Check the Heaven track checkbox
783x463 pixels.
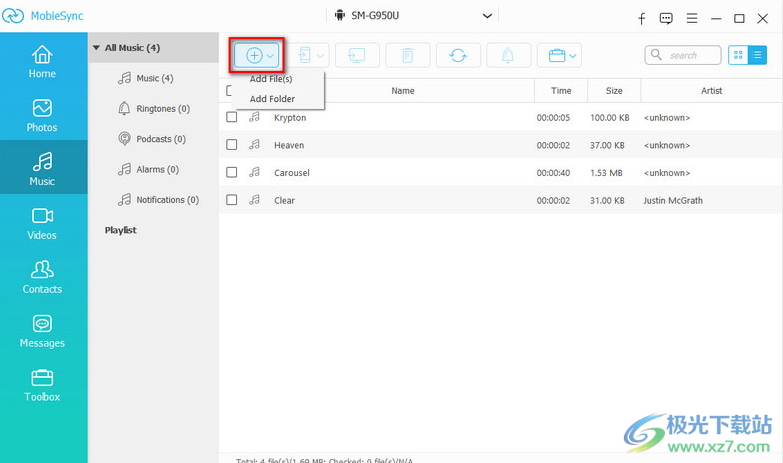click(232, 144)
